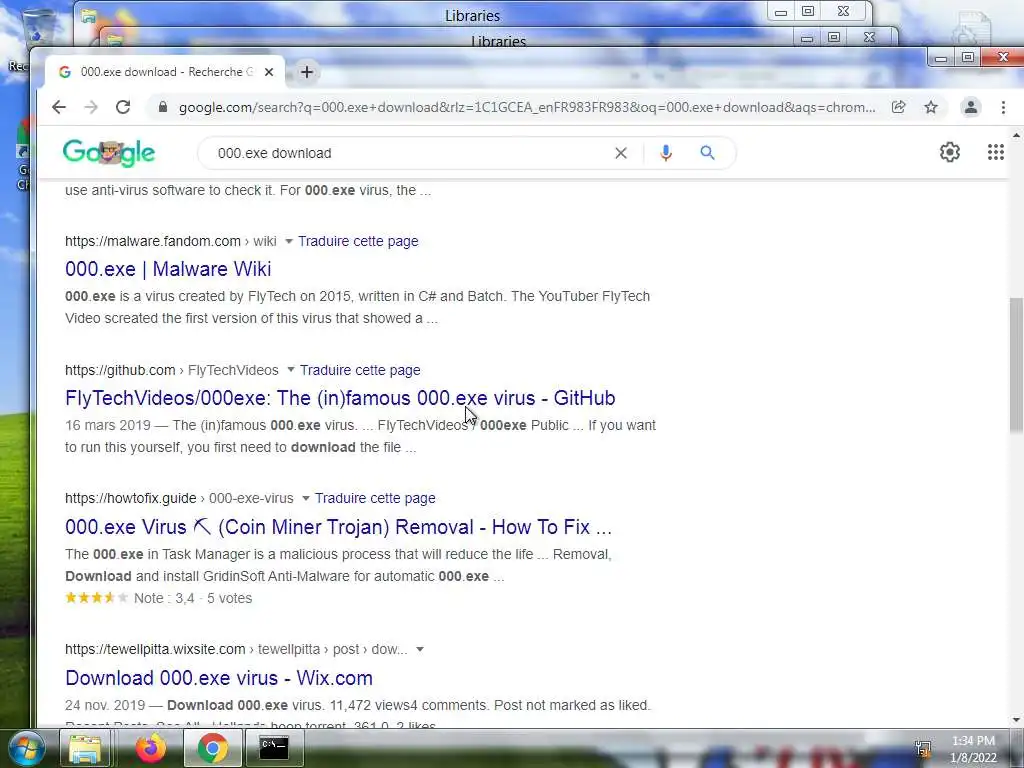View site security padlock info
The height and width of the screenshot is (768, 1024).
163,107
